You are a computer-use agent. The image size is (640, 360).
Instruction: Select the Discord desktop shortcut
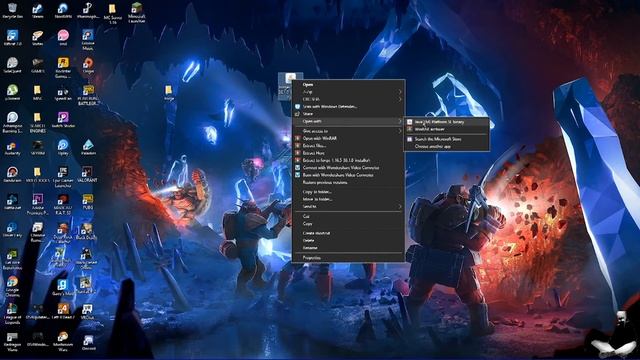(88, 343)
